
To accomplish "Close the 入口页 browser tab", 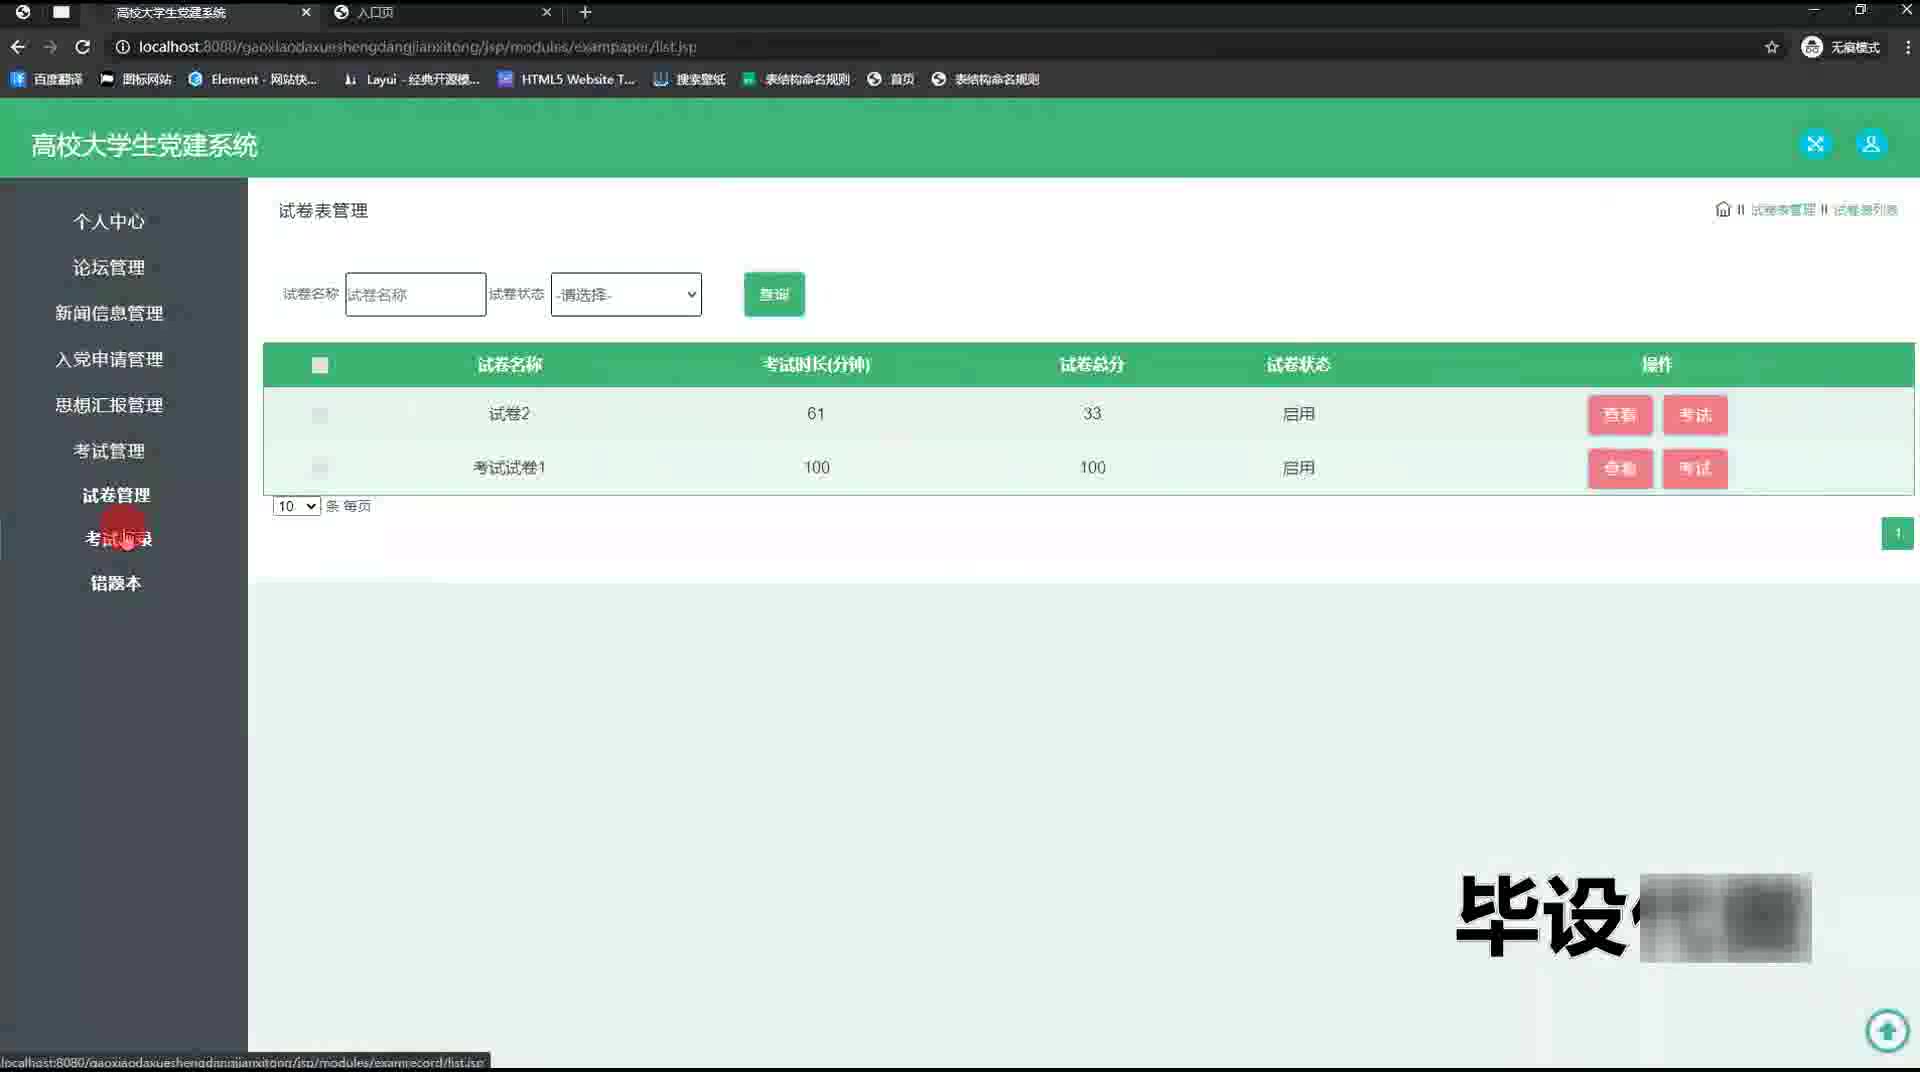I will (546, 12).
